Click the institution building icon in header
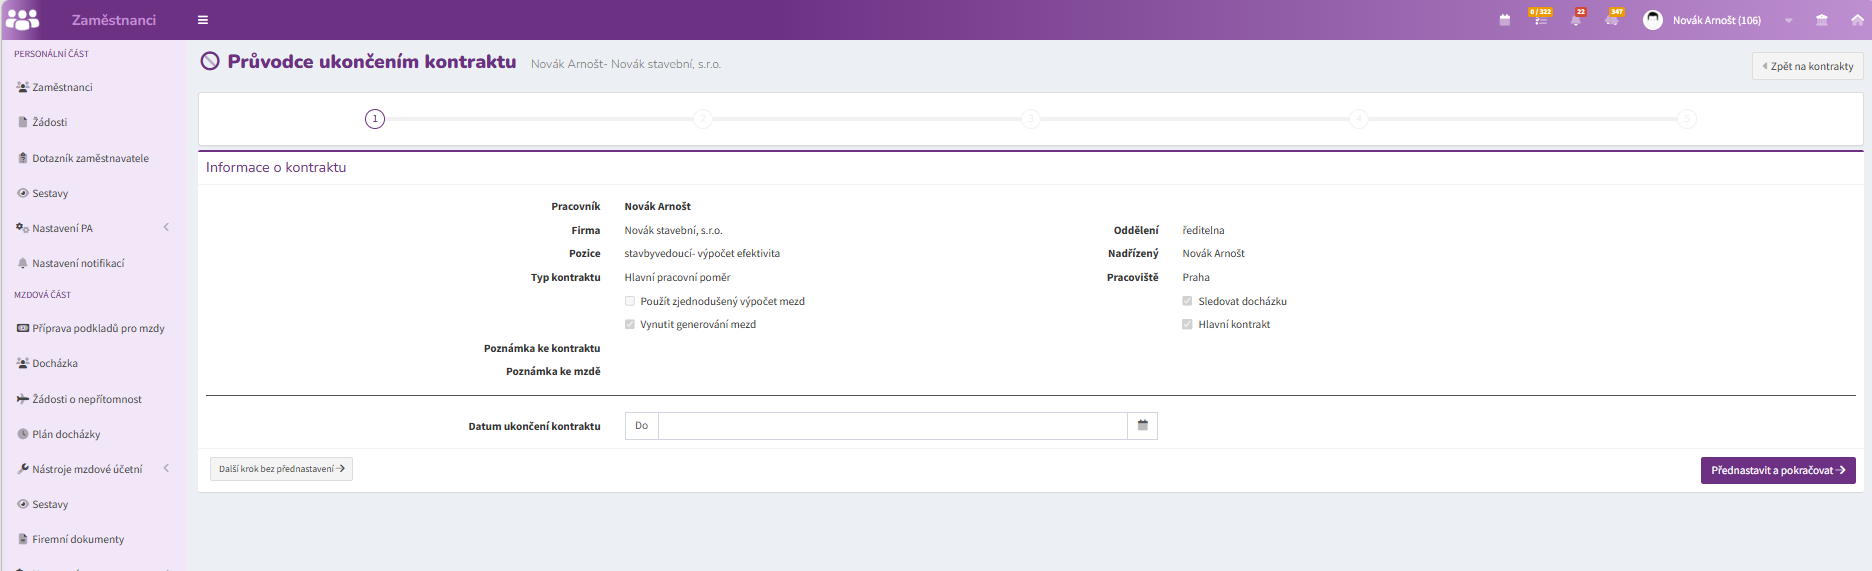This screenshot has height=571, width=1872. 1822,20
